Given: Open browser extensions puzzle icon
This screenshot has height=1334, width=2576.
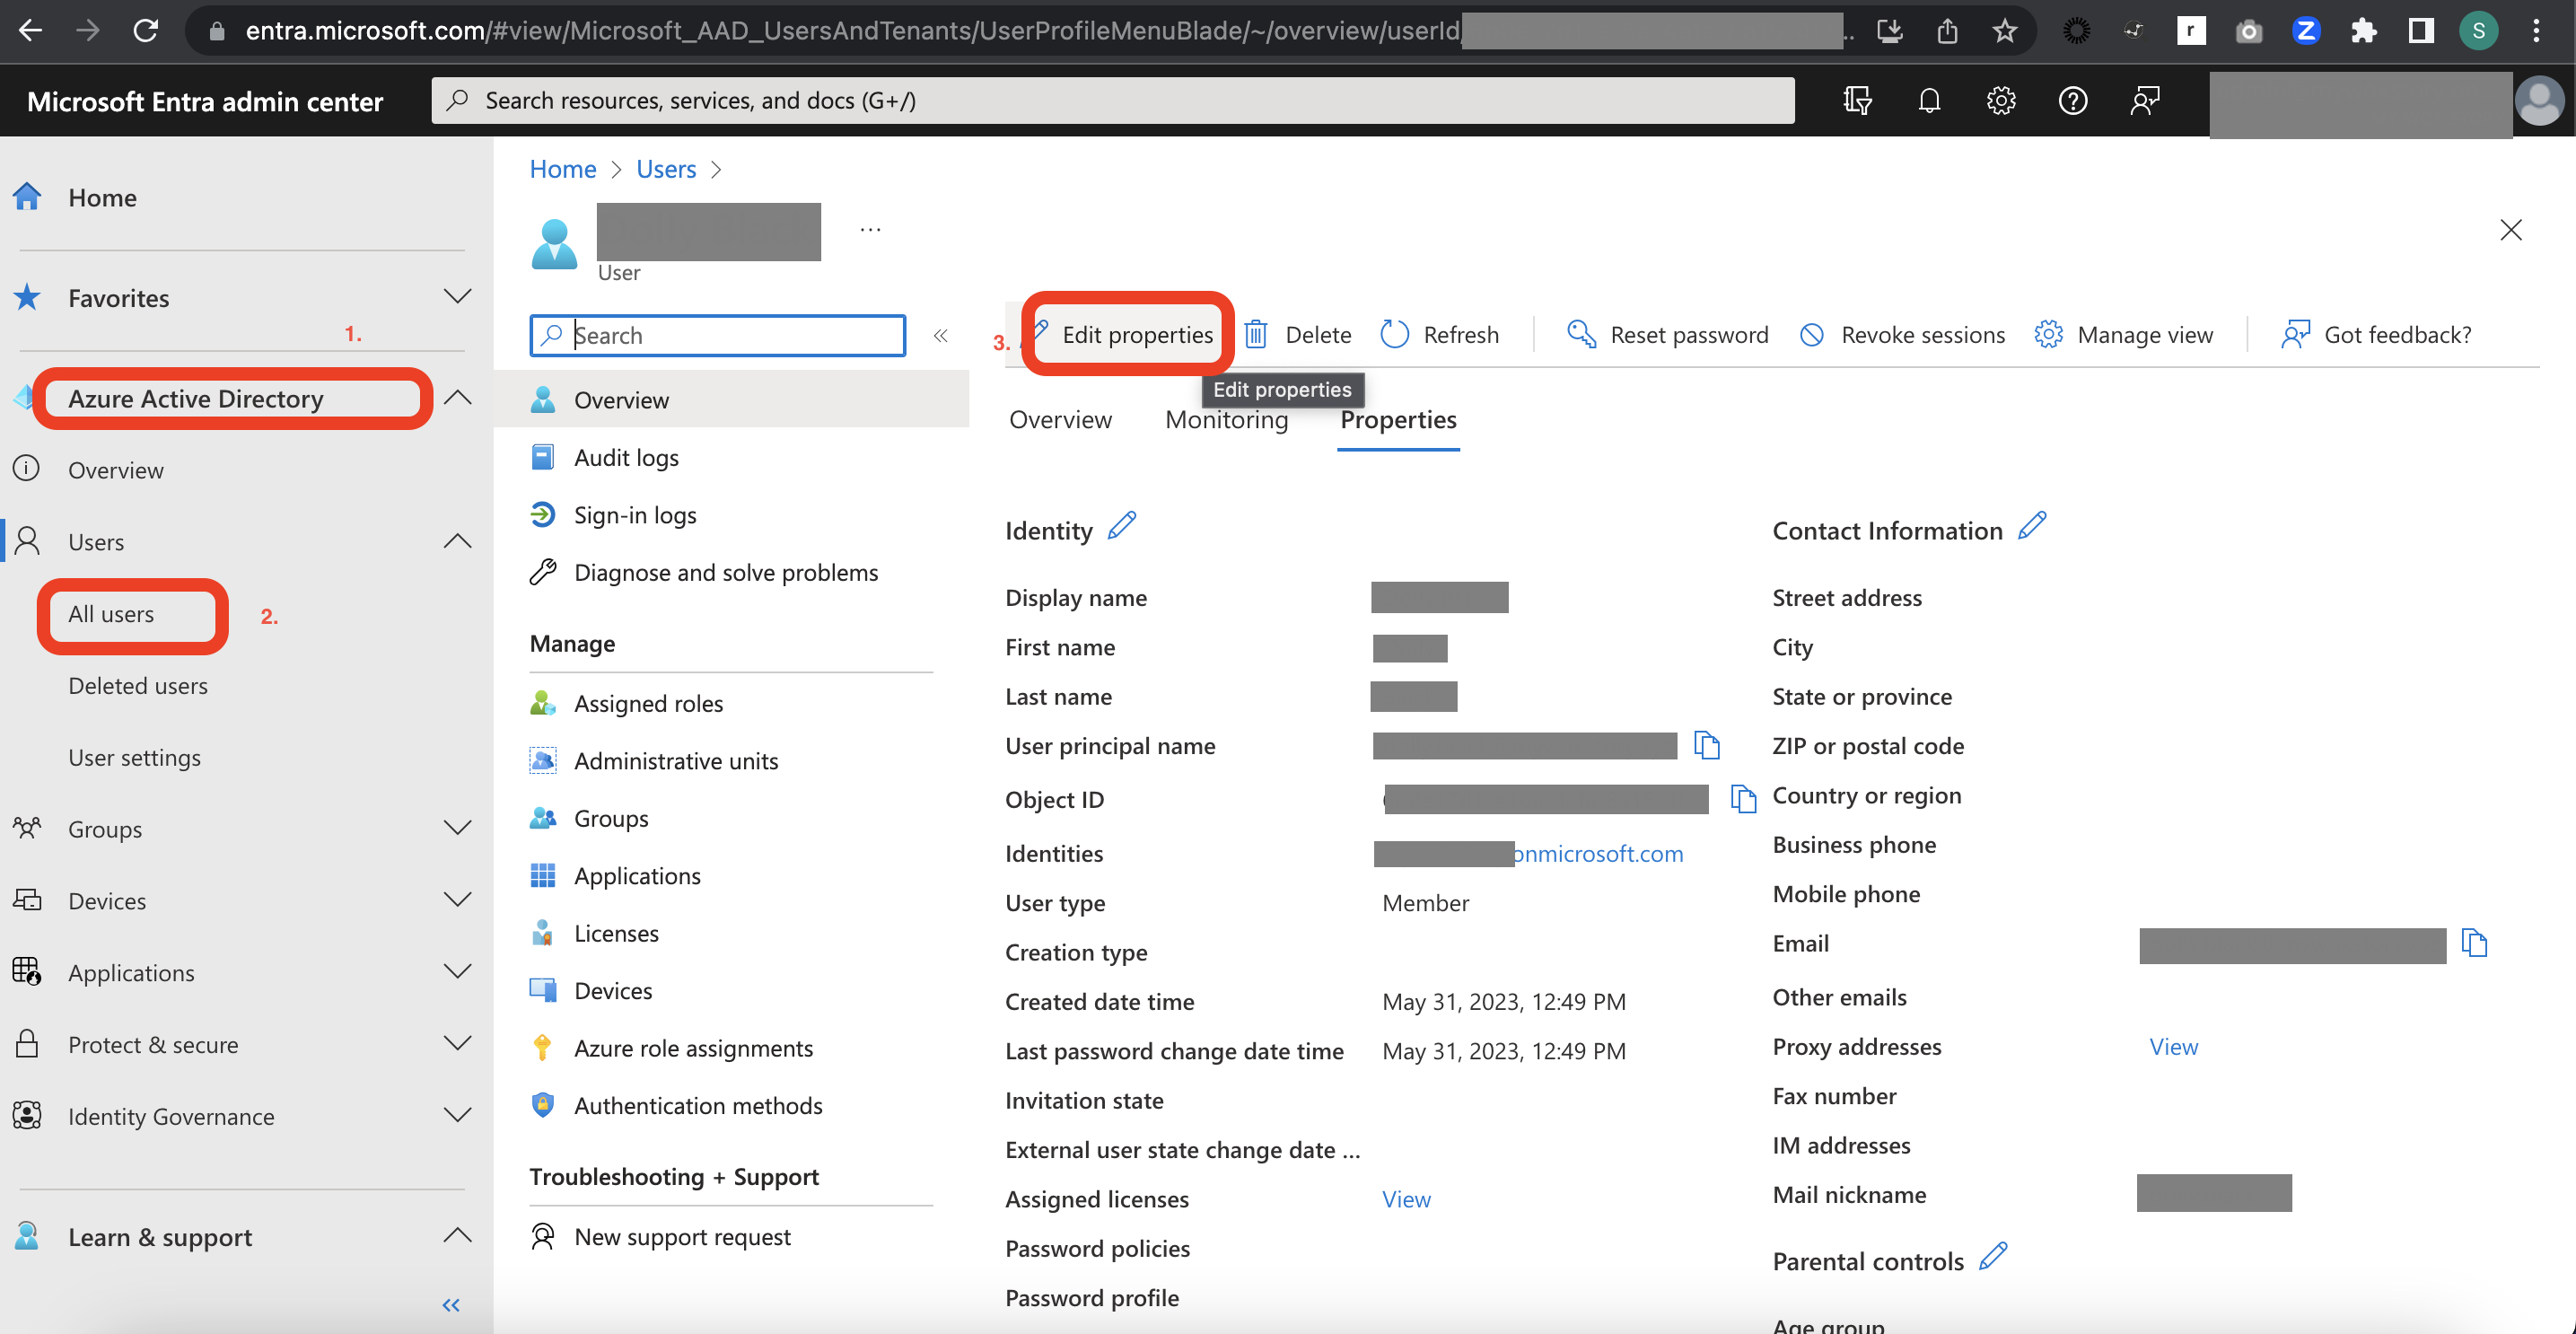Looking at the screenshot, I should pos(2363,31).
